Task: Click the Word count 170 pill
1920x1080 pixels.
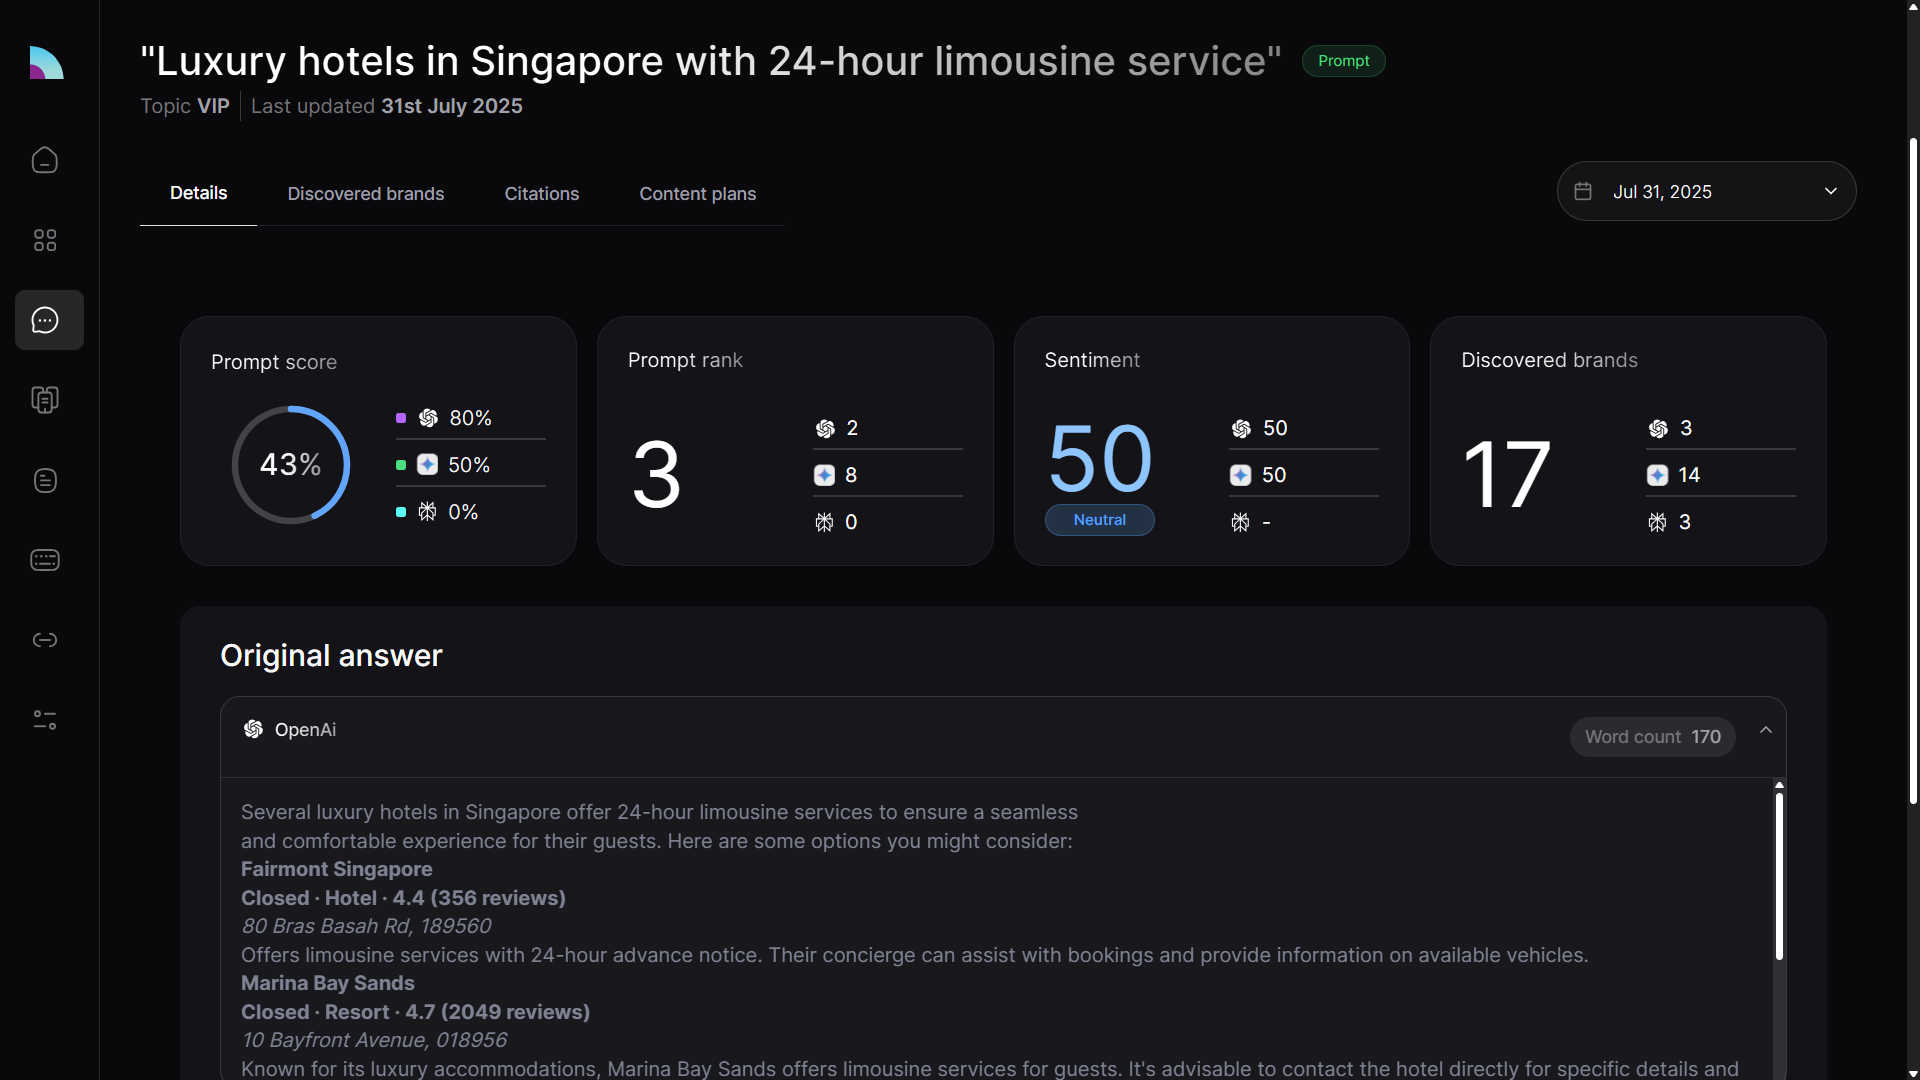Action: click(x=1652, y=737)
